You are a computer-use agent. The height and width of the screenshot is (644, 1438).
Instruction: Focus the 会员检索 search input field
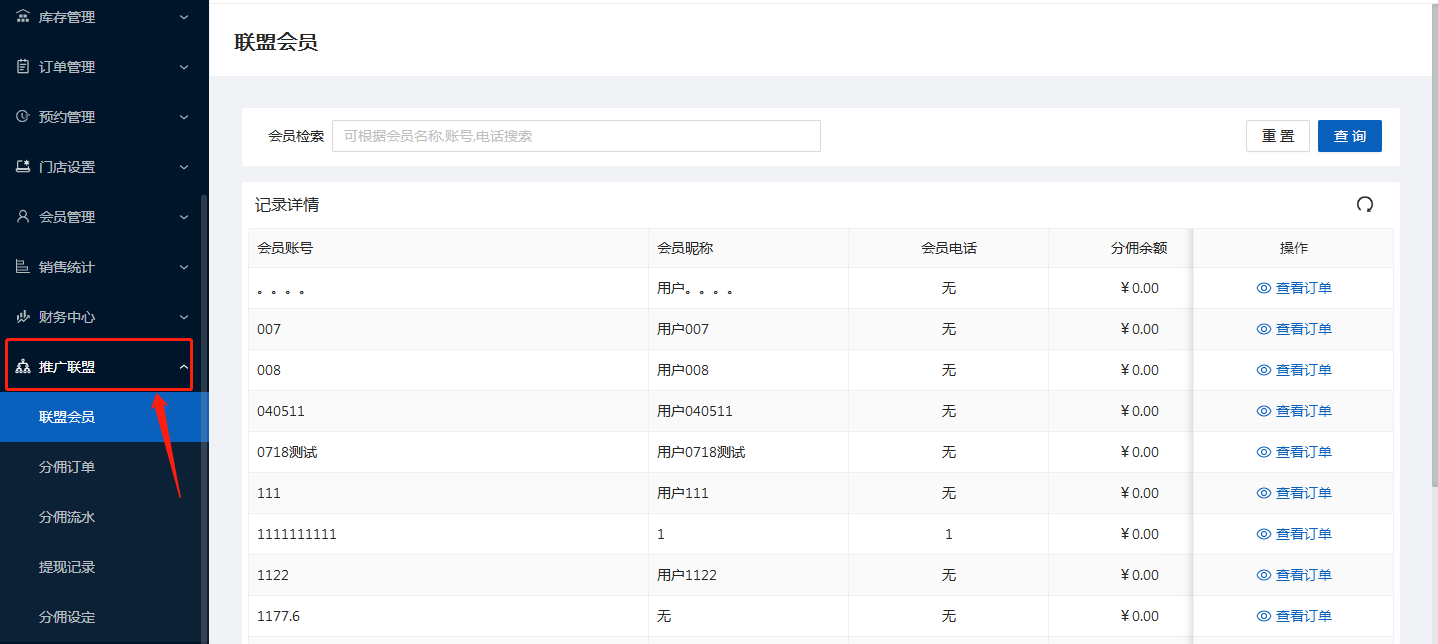click(576, 136)
